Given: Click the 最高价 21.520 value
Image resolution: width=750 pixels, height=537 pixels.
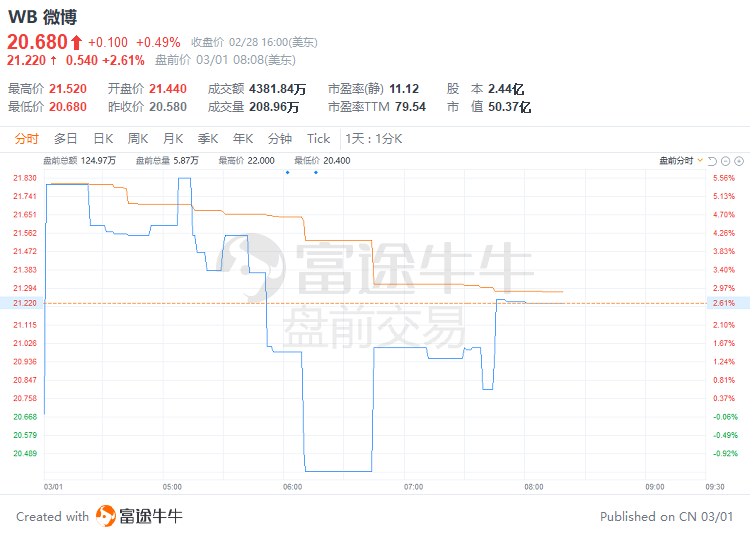Looking at the screenshot, I should [x=68, y=89].
